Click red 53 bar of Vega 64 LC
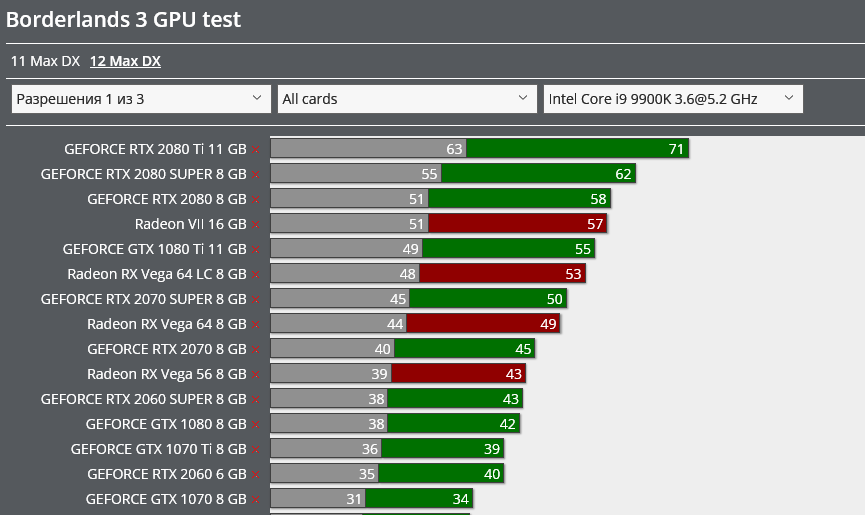Screen dimensions: 865x515 503,273
